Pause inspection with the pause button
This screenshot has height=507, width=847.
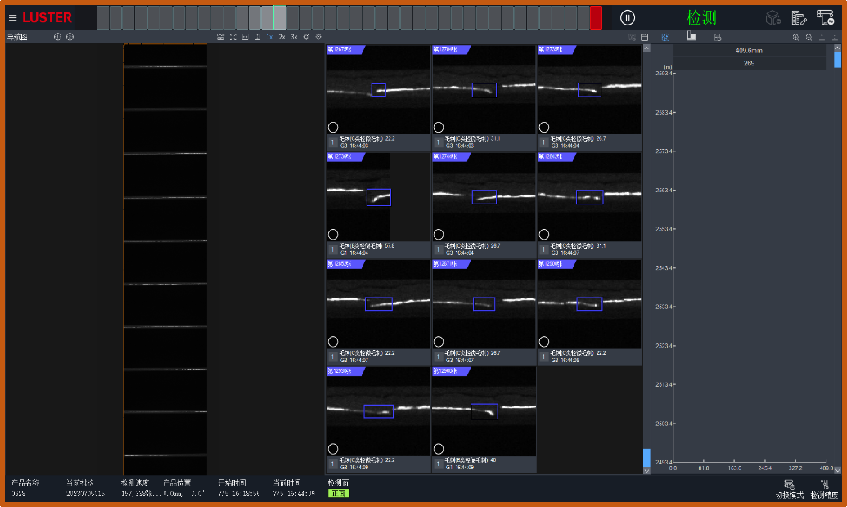627,17
